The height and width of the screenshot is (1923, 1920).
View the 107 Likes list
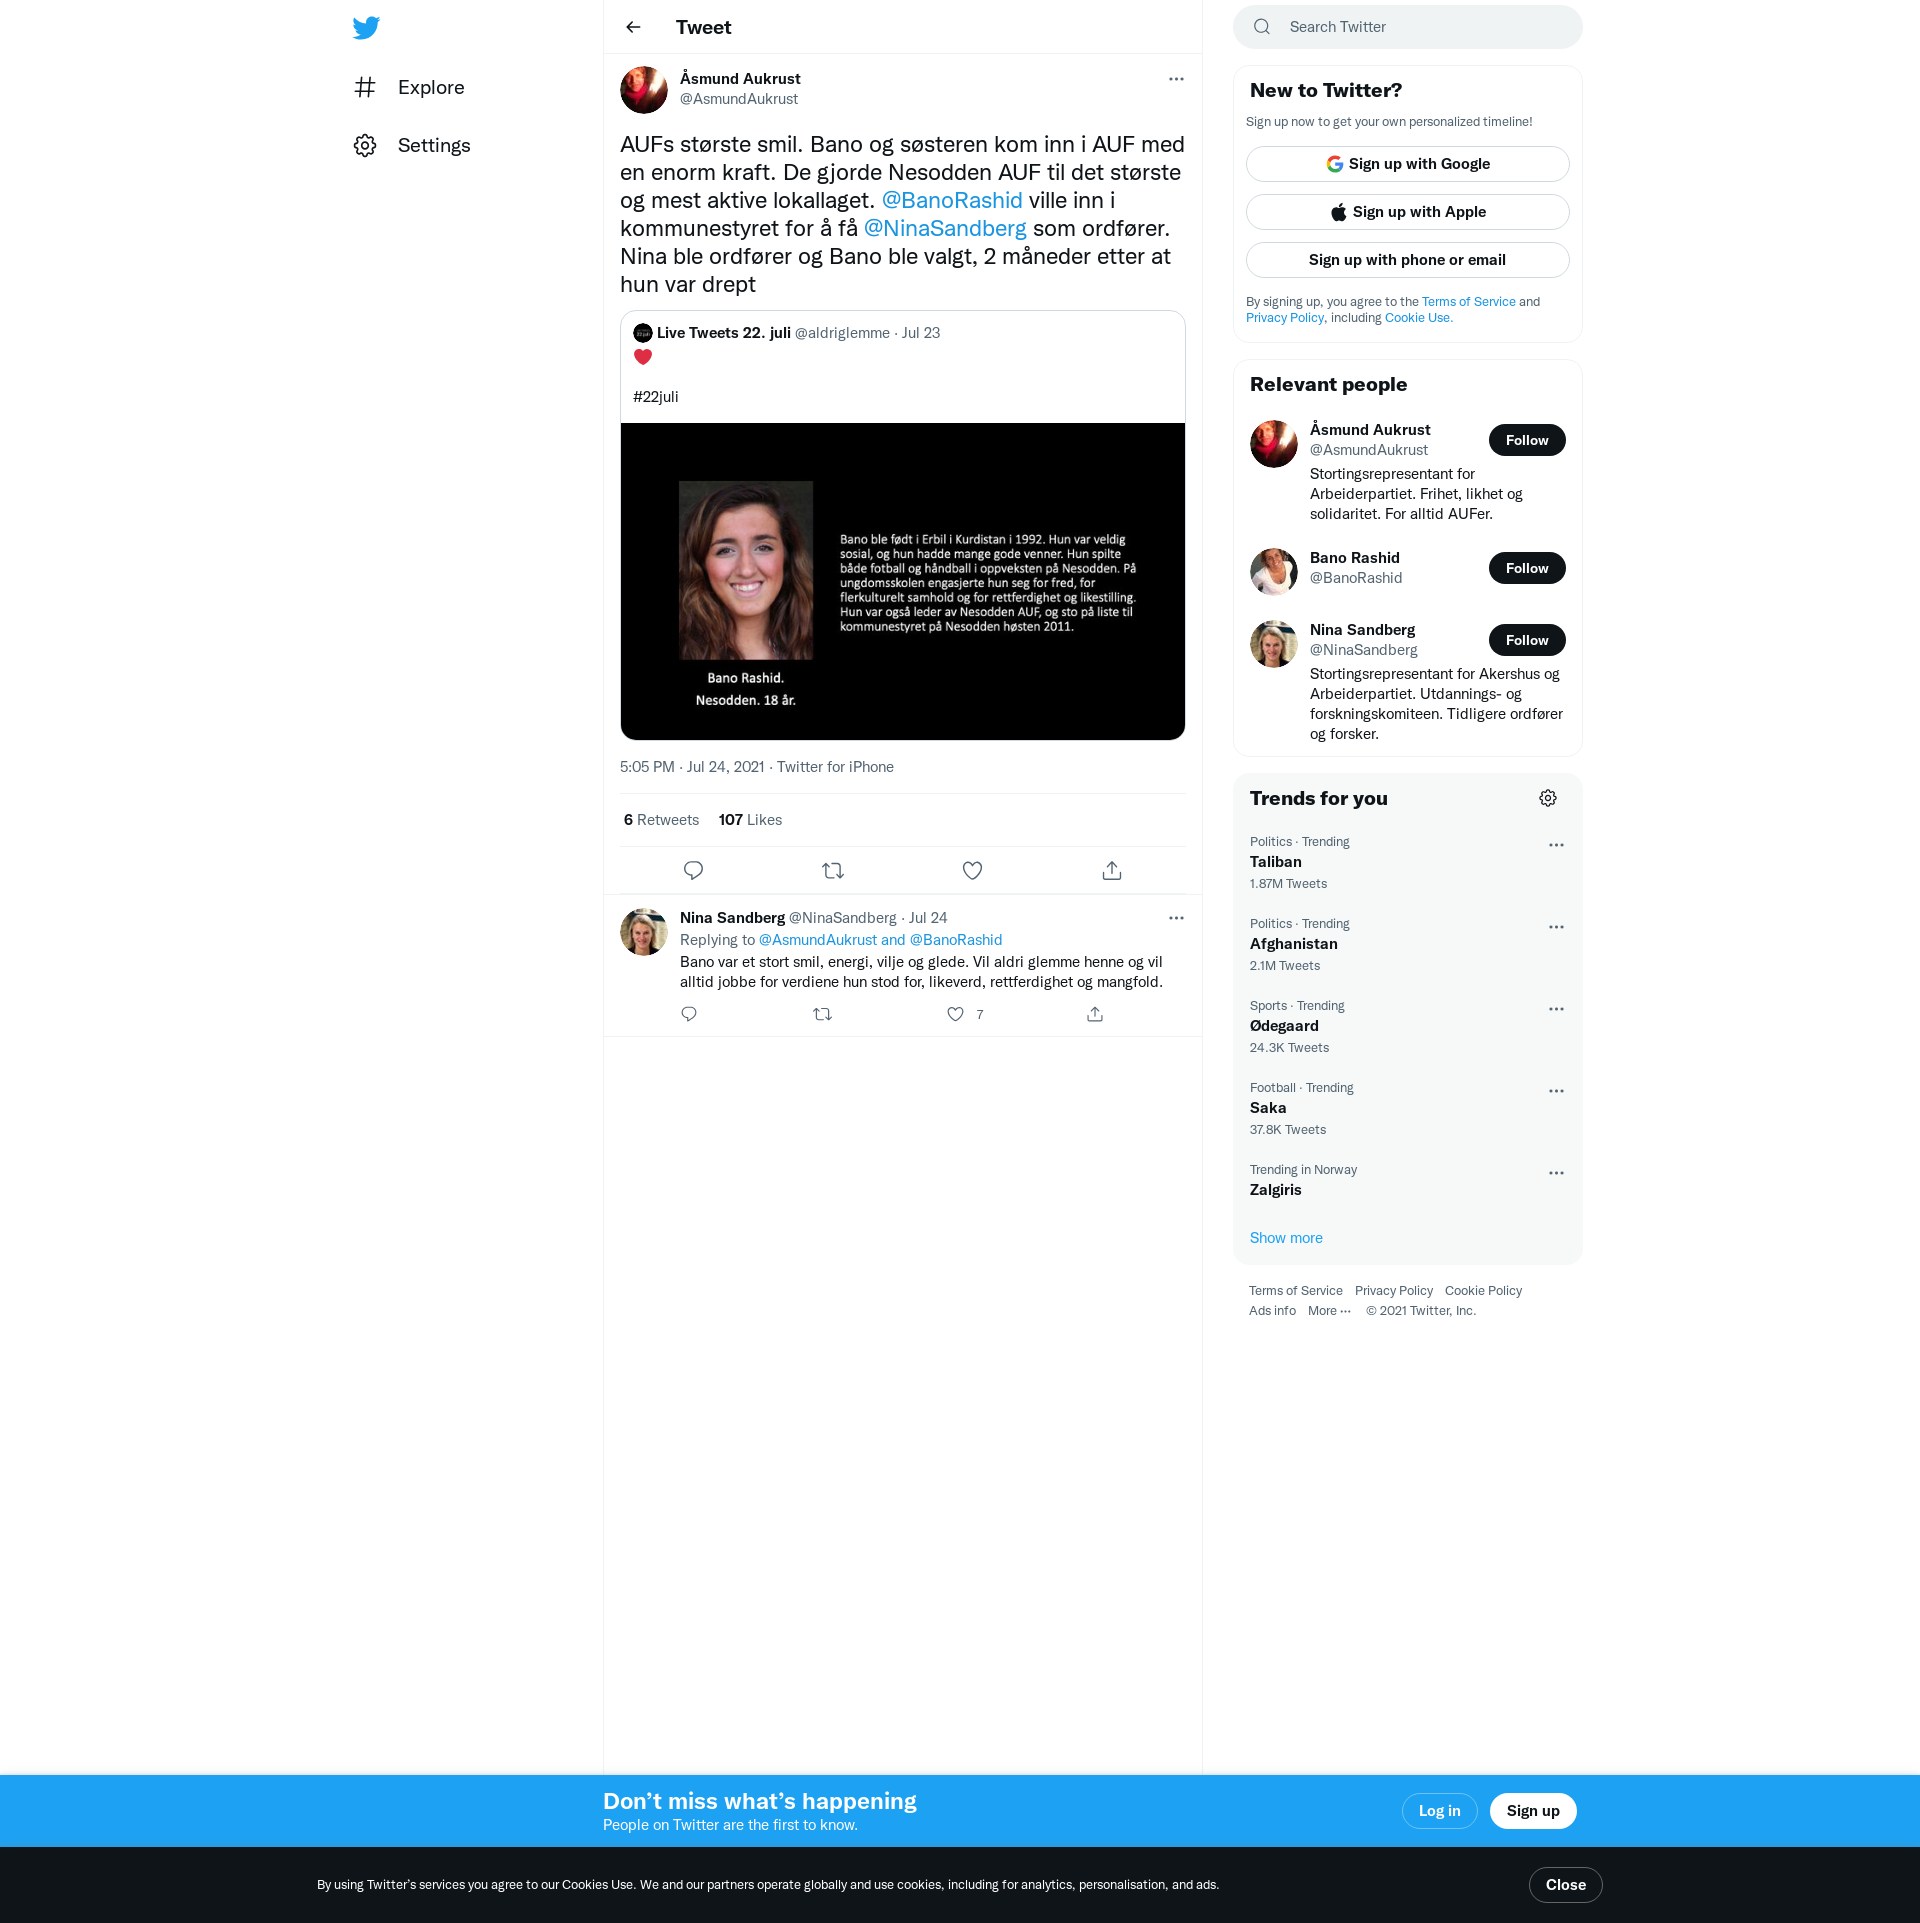coord(750,820)
